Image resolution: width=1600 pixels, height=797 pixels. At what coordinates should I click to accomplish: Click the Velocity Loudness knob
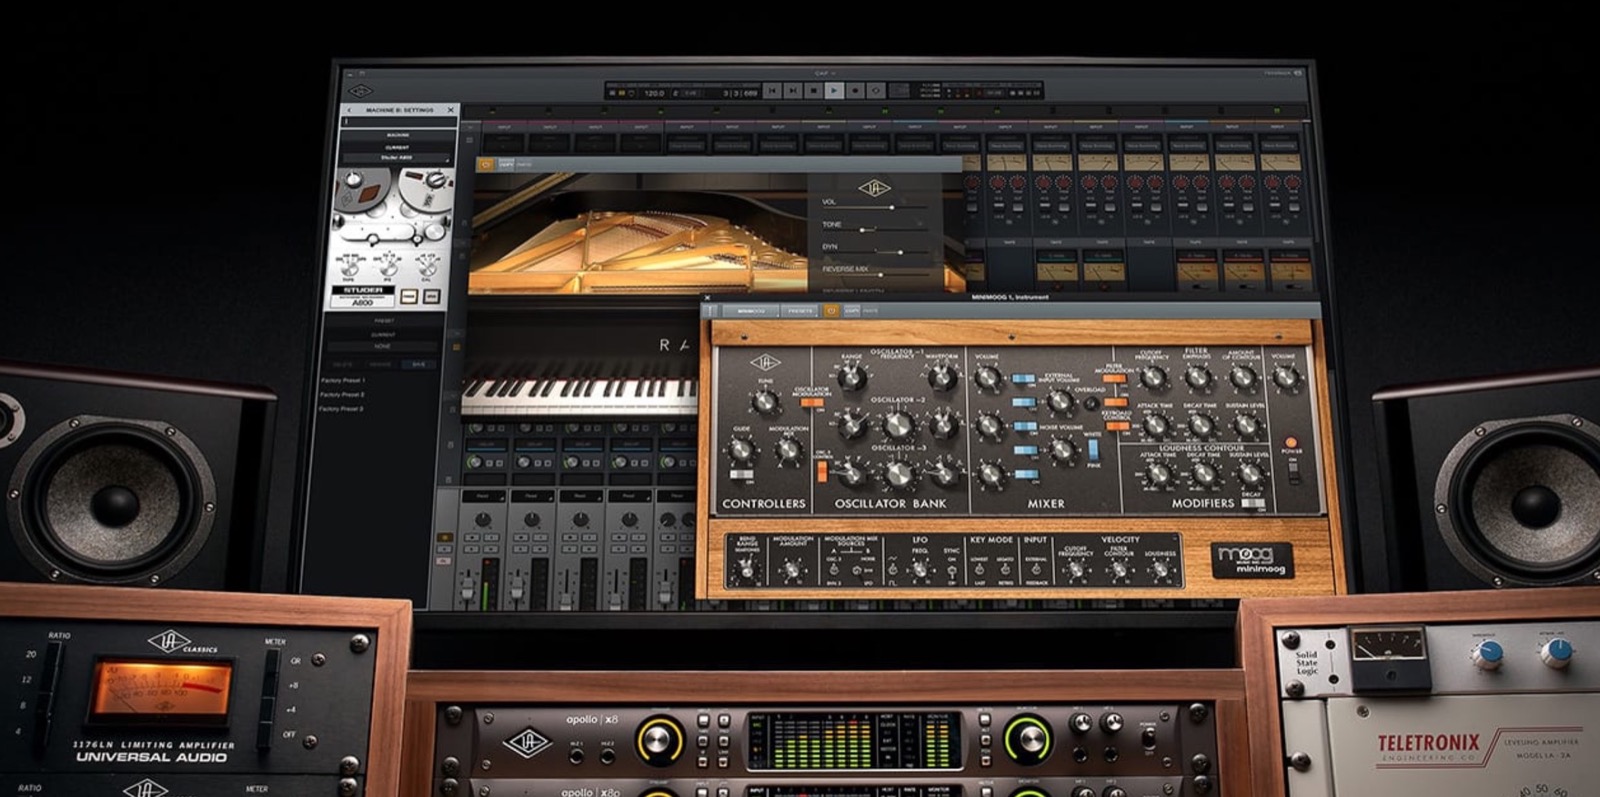point(1161,572)
